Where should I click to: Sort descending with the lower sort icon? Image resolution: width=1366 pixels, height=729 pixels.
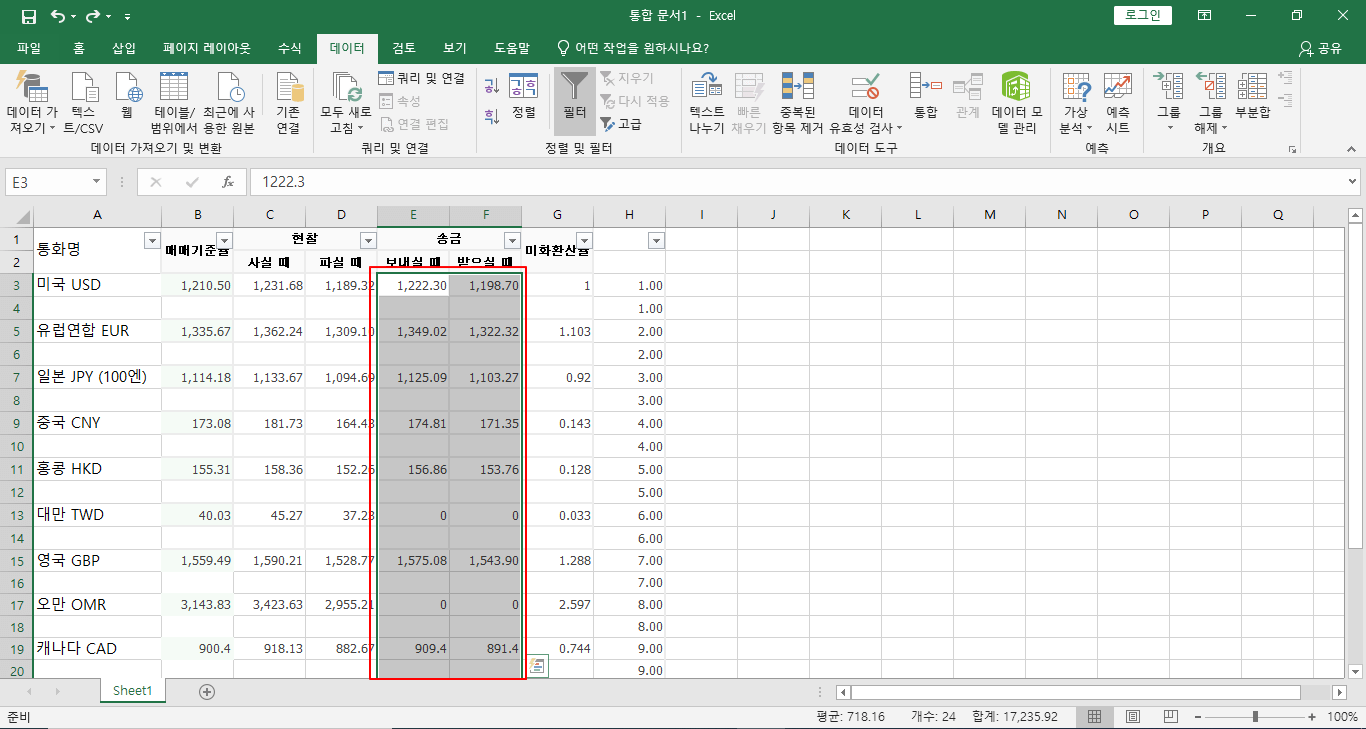(x=491, y=116)
